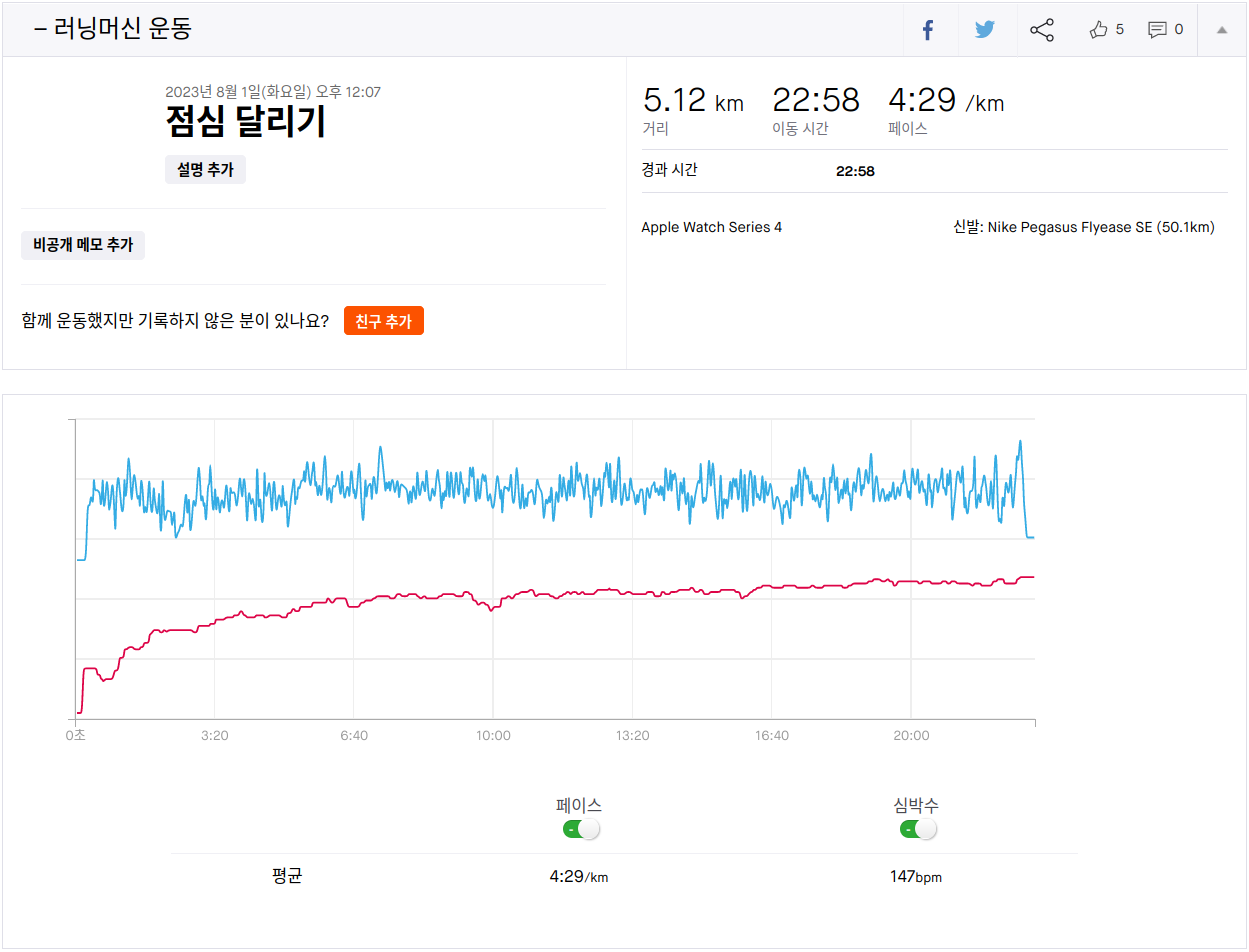The image size is (1249, 952).
Task: Click the Apple Watch Series 4 device label
Action: point(711,227)
